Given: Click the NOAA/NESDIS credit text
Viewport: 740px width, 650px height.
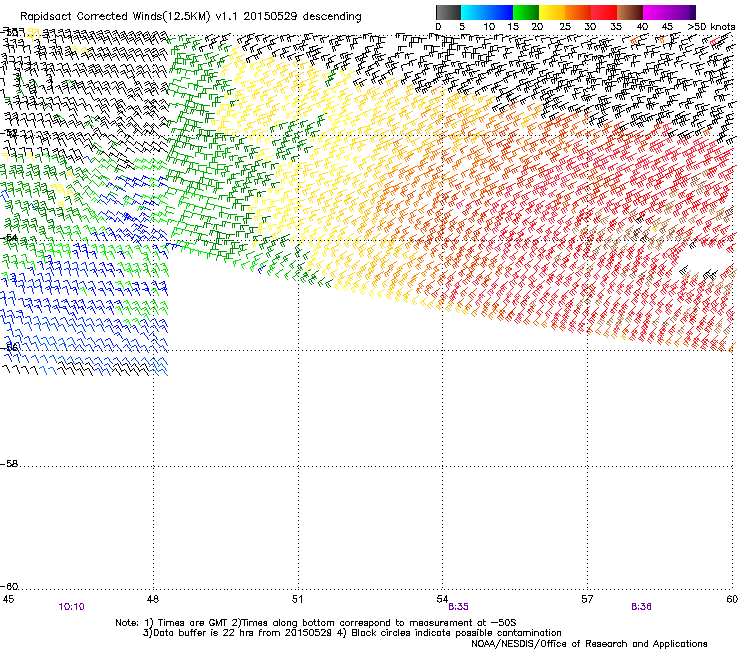Looking at the screenshot, I should pyautogui.click(x=589, y=643).
